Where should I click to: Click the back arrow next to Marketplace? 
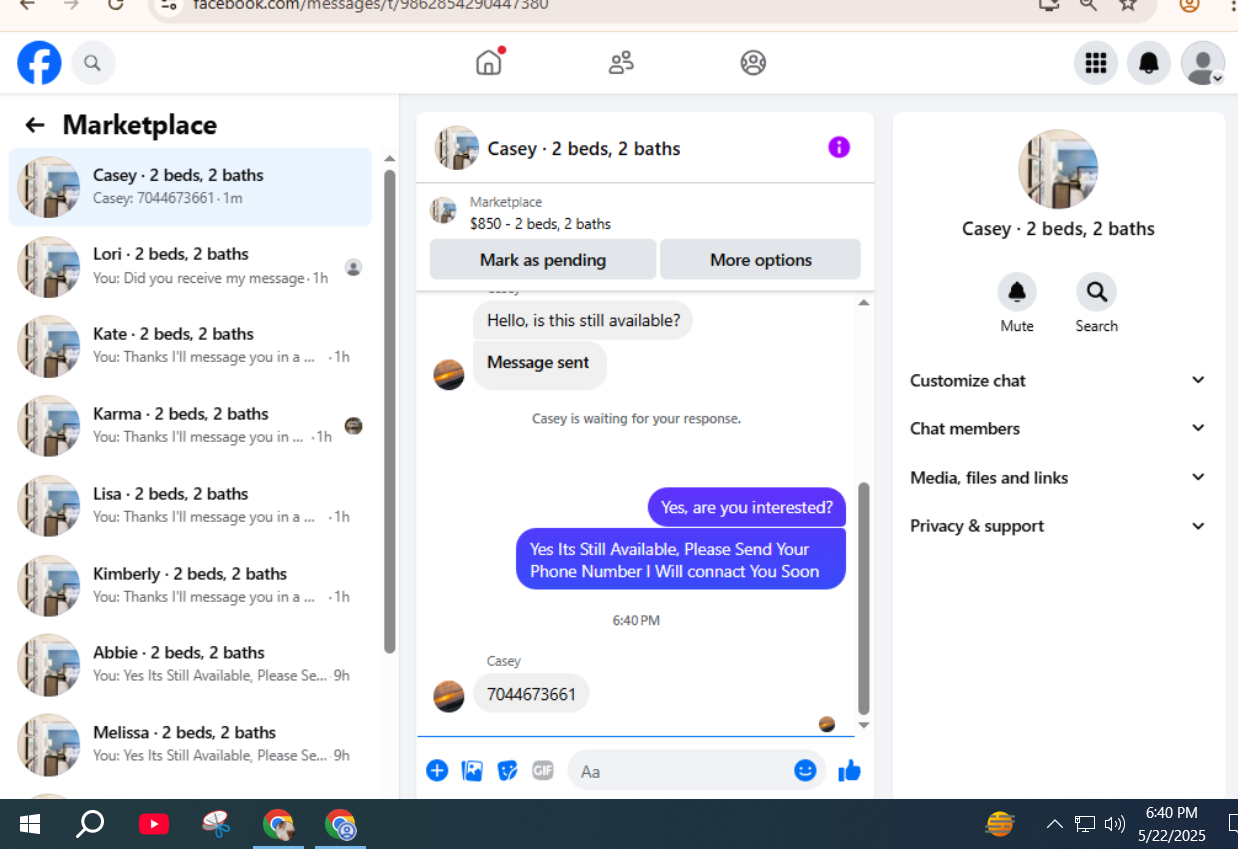click(x=35, y=125)
